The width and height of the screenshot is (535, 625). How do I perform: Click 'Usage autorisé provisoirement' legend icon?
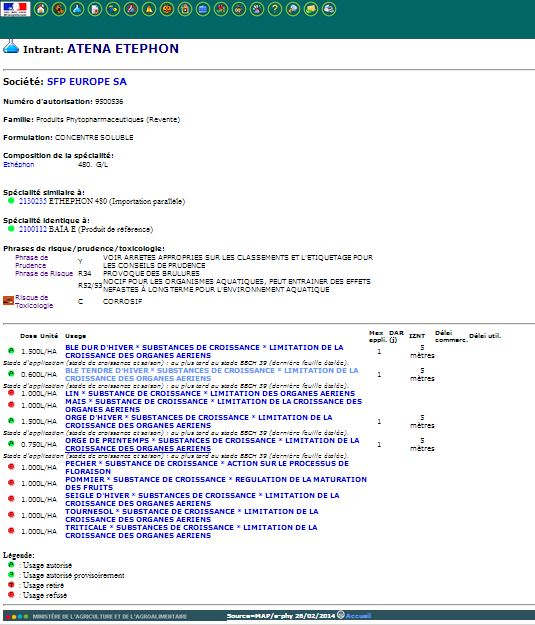[11, 574]
